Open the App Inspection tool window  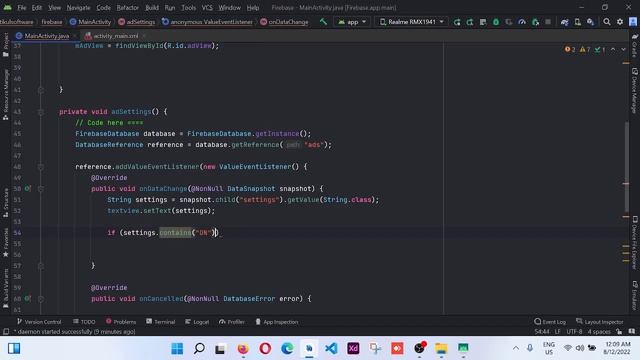pyautogui.click(x=277, y=322)
